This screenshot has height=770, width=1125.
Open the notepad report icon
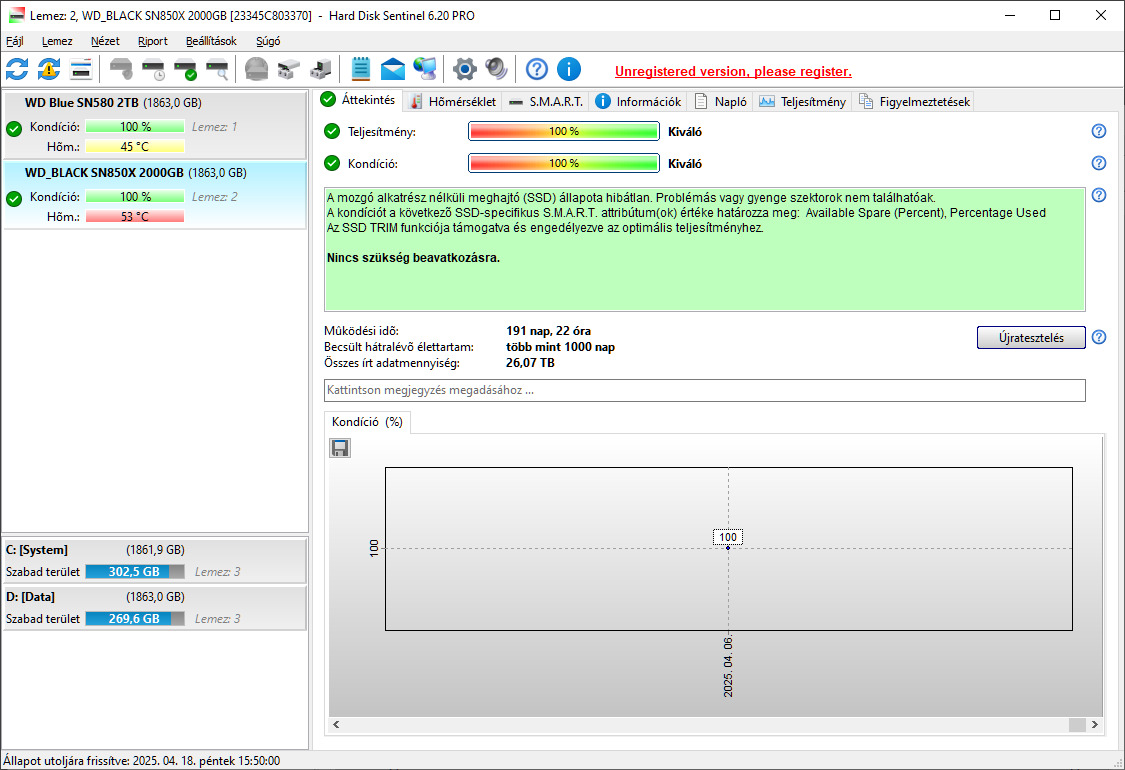coord(361,70)
